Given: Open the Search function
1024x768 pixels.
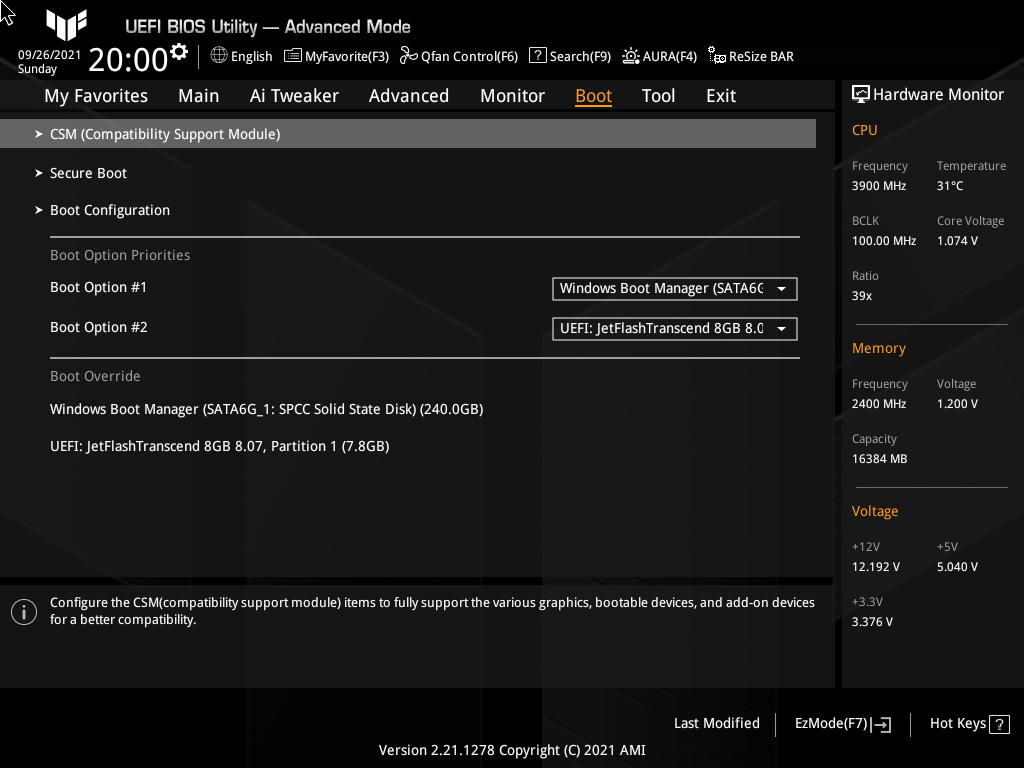Looking at the screenshot, I should [x=569, y=56].
